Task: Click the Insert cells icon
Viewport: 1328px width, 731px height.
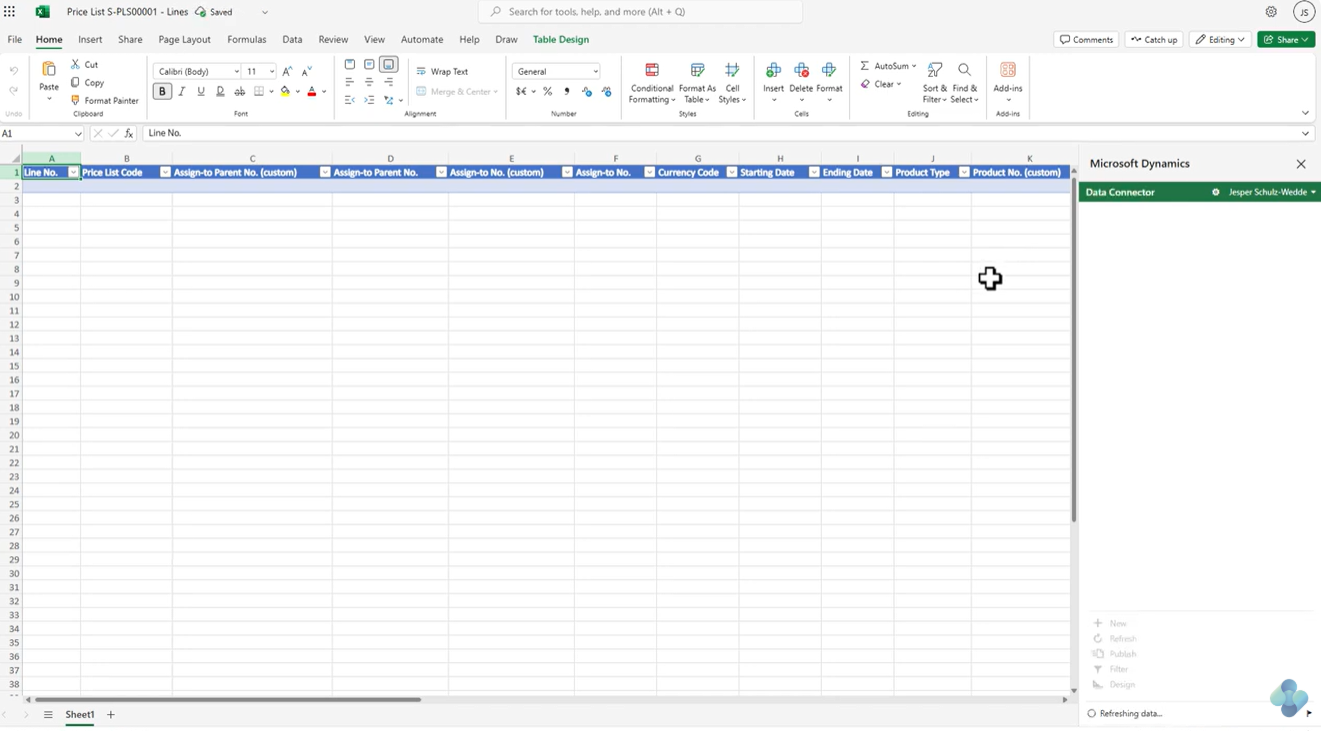Action: pos(773,70)
